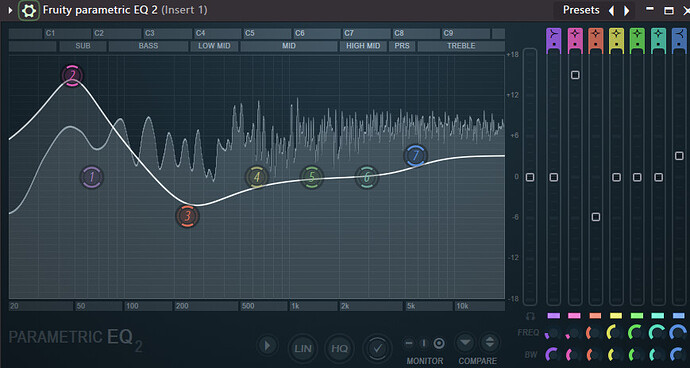Click the teal band 6 frequency knob

pyautogui.click(x=658, y=333)
